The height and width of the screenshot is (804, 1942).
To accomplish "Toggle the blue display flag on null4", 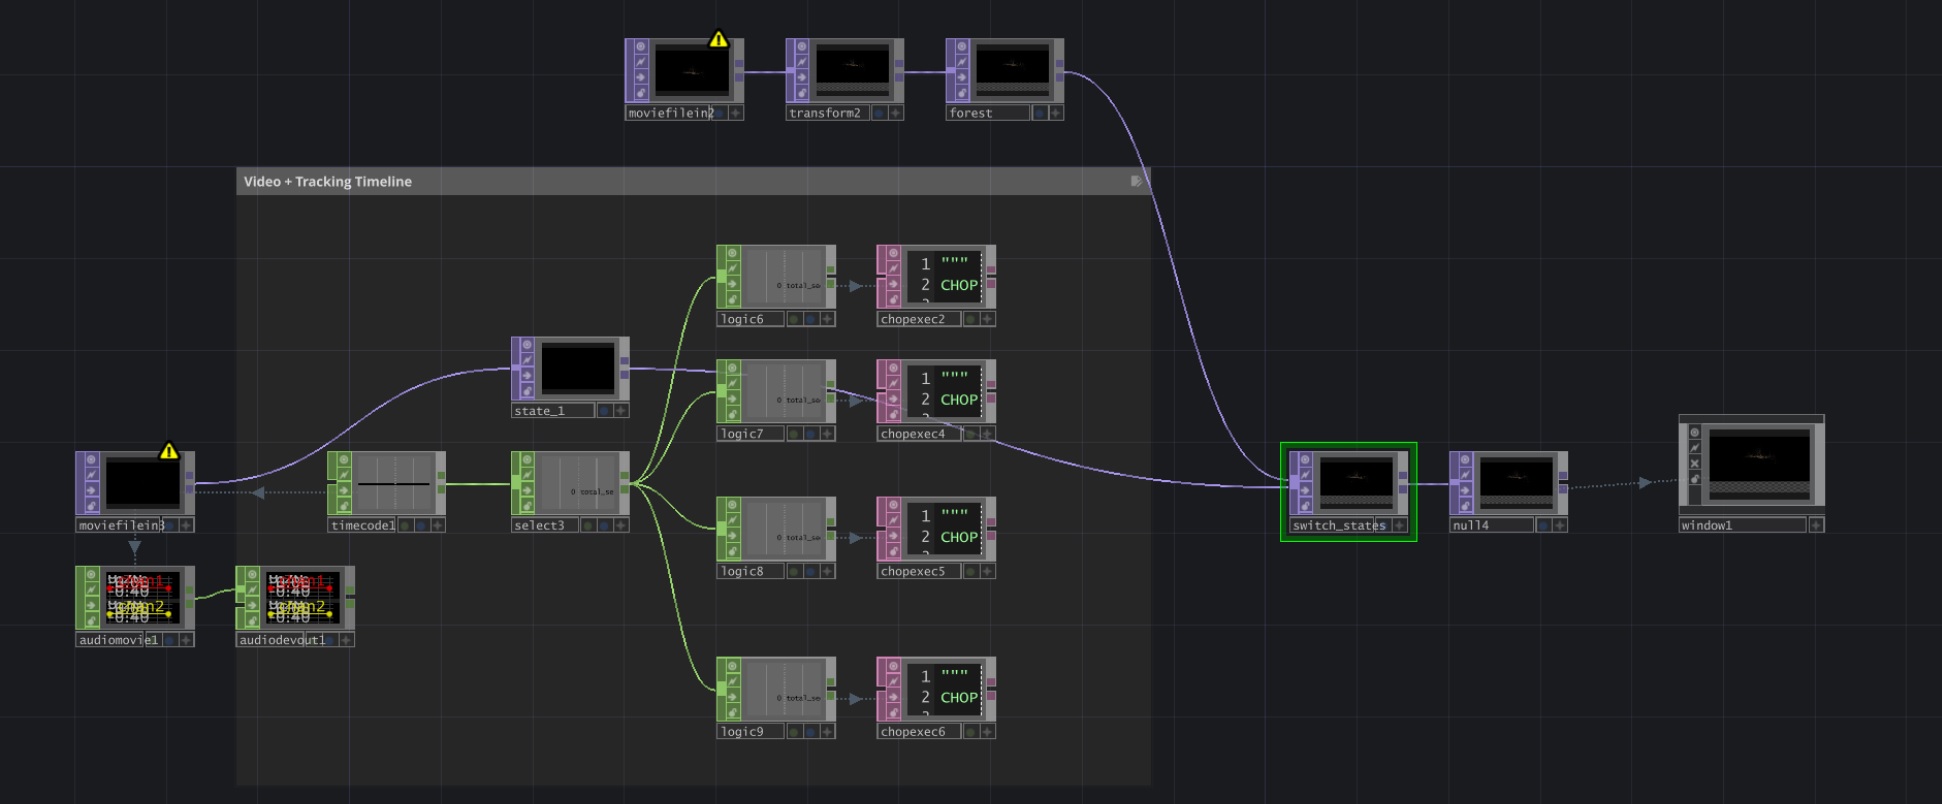I will (x=1543, y=526).
